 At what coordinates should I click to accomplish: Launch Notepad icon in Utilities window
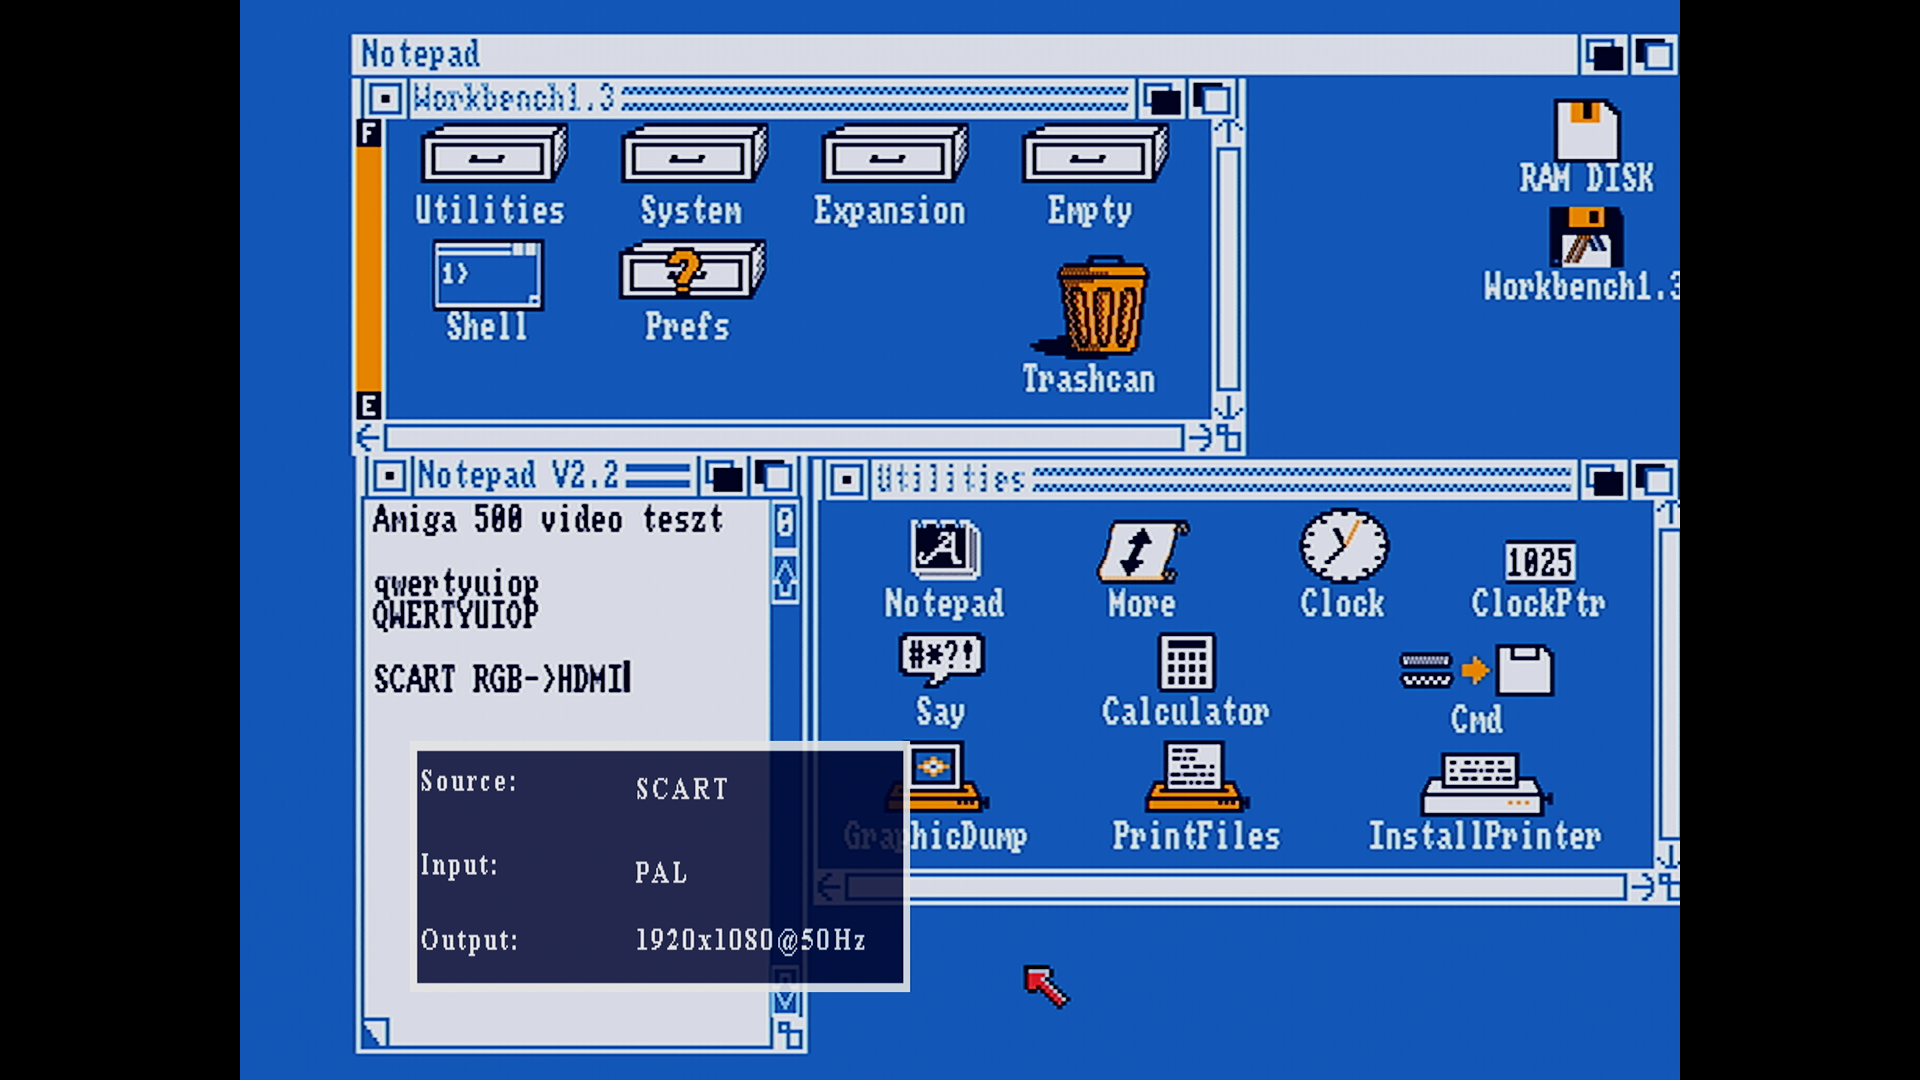coord(945,549)
